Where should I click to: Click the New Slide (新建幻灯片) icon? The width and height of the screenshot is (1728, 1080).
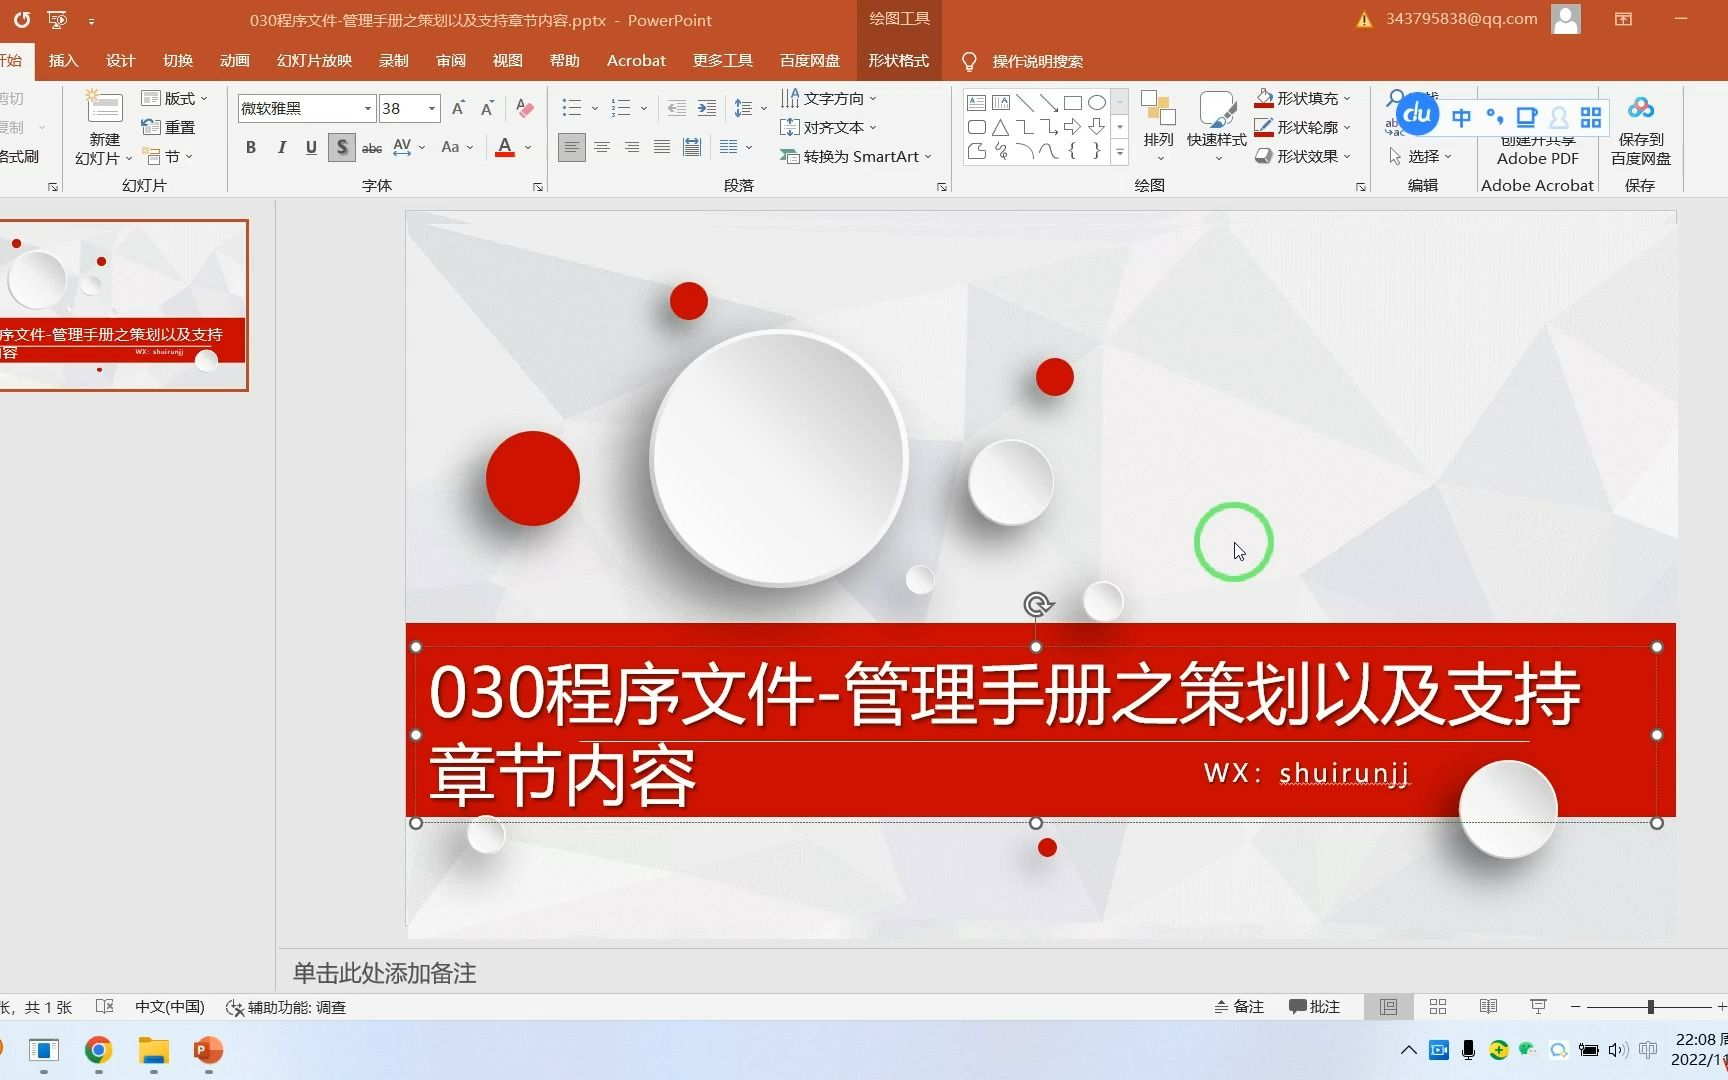[104, 108]
